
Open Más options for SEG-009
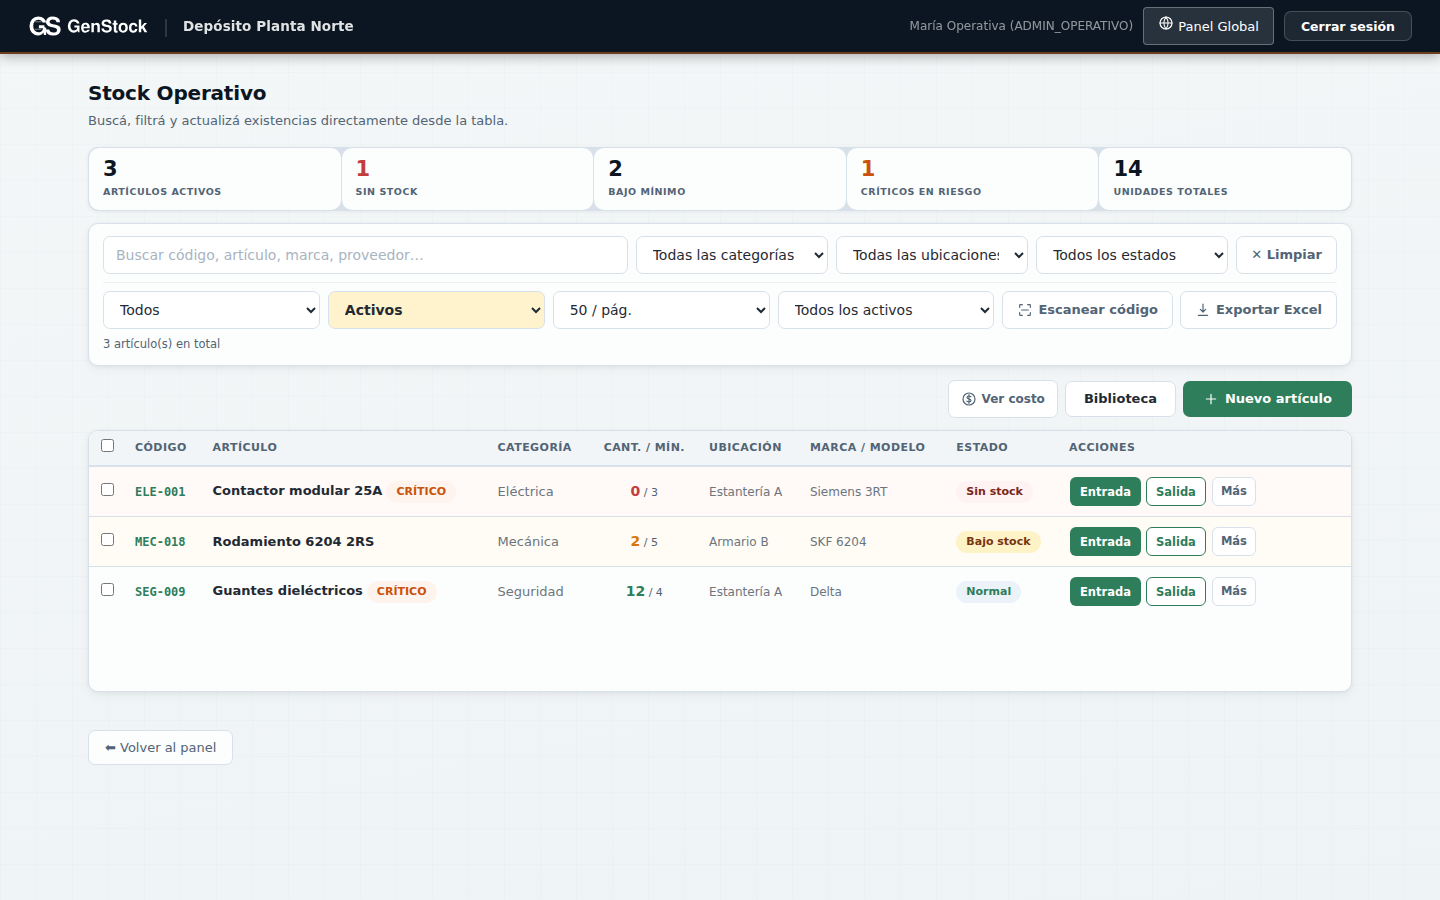[x=1234, y=591]
